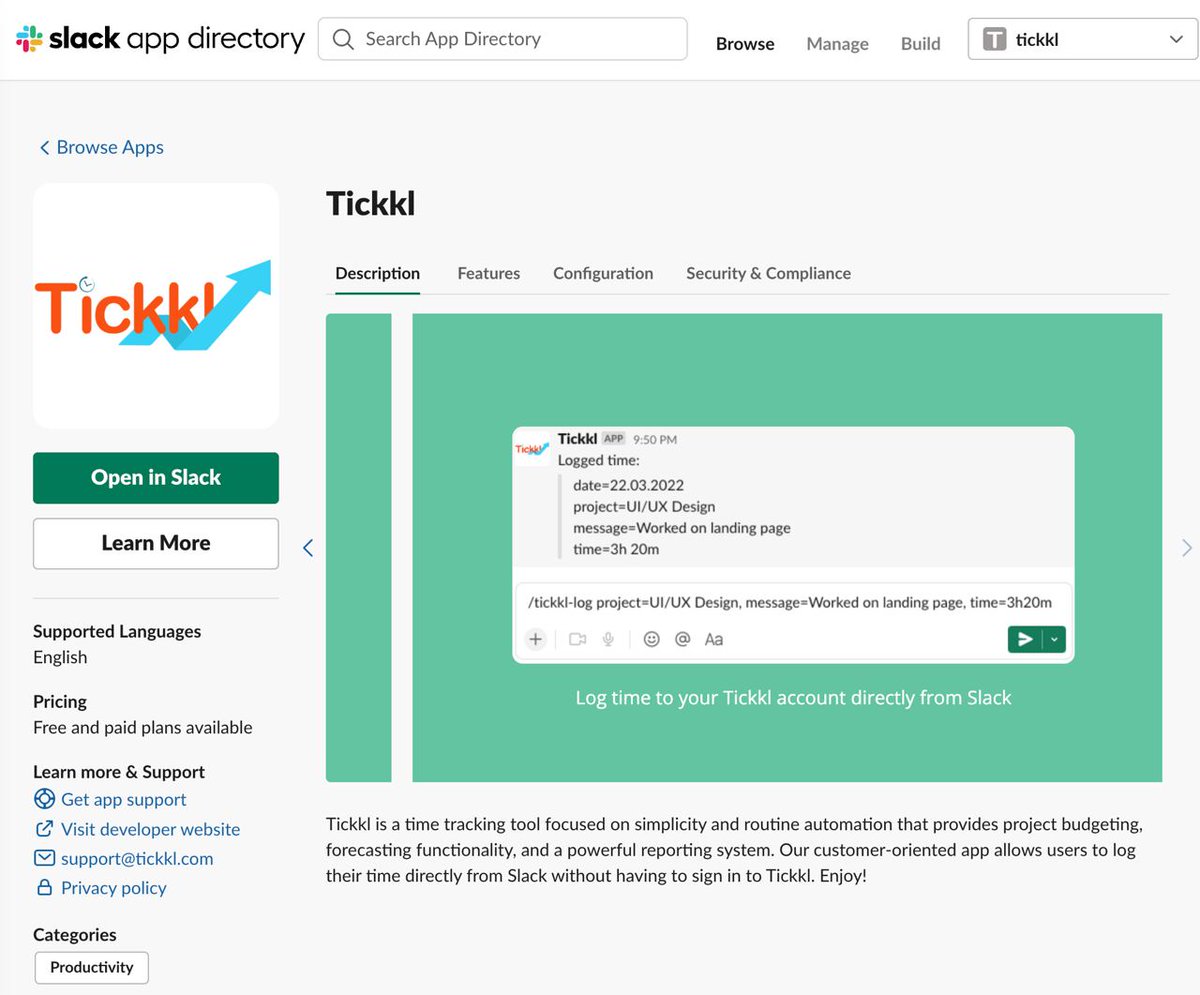Click the APP badge next to Tickkl

click(x=613, y=438)
